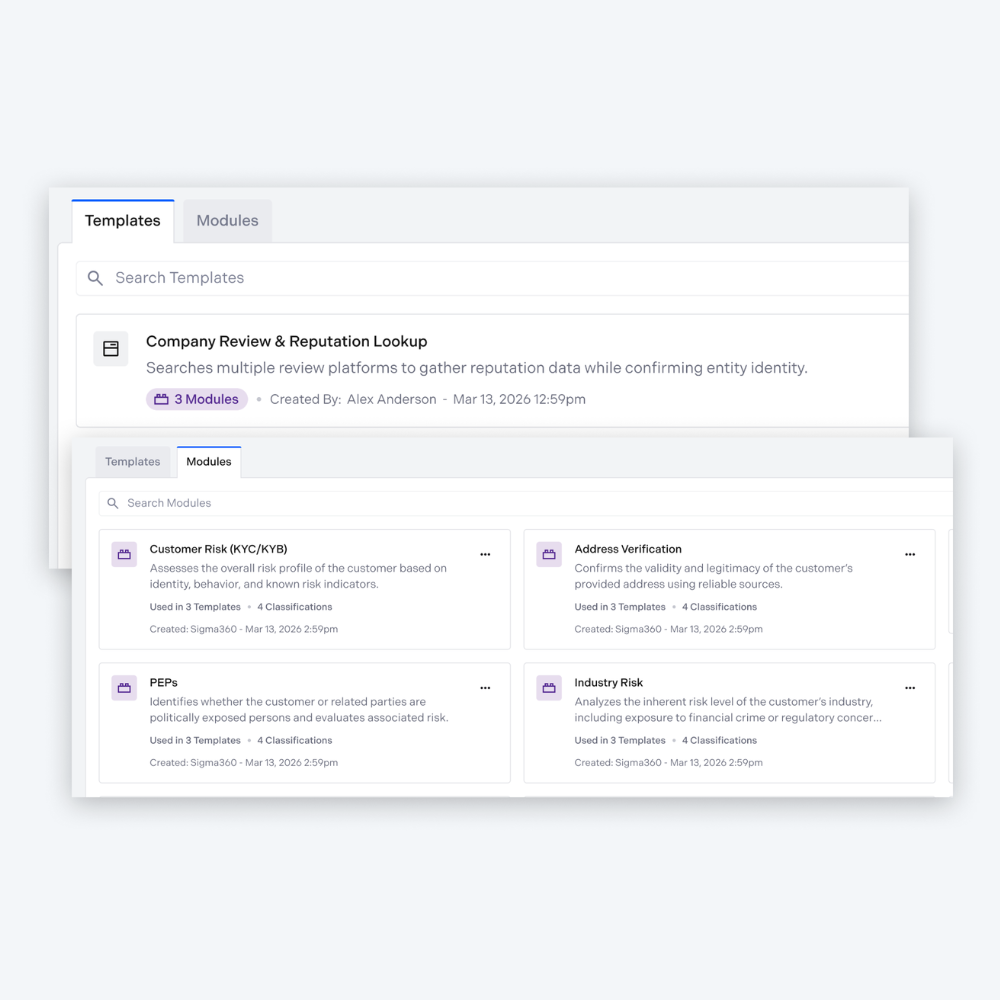The width and height of the screenshot is (1000, 1000).
Task: Click '4 Classifications' on Address Verification card
Action: [719, 607]
